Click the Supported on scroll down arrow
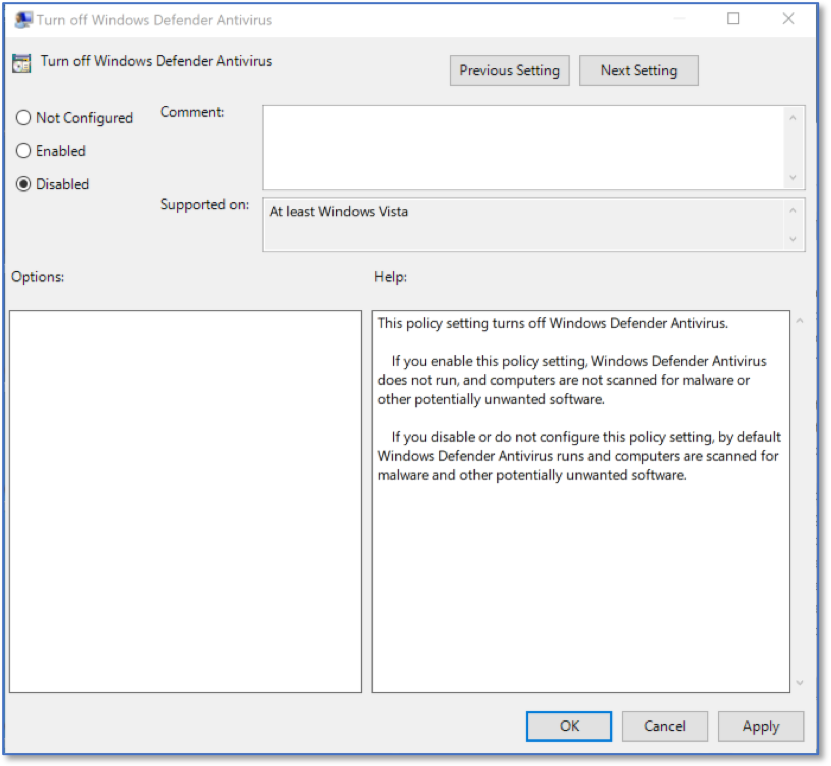 click(793, 239)
